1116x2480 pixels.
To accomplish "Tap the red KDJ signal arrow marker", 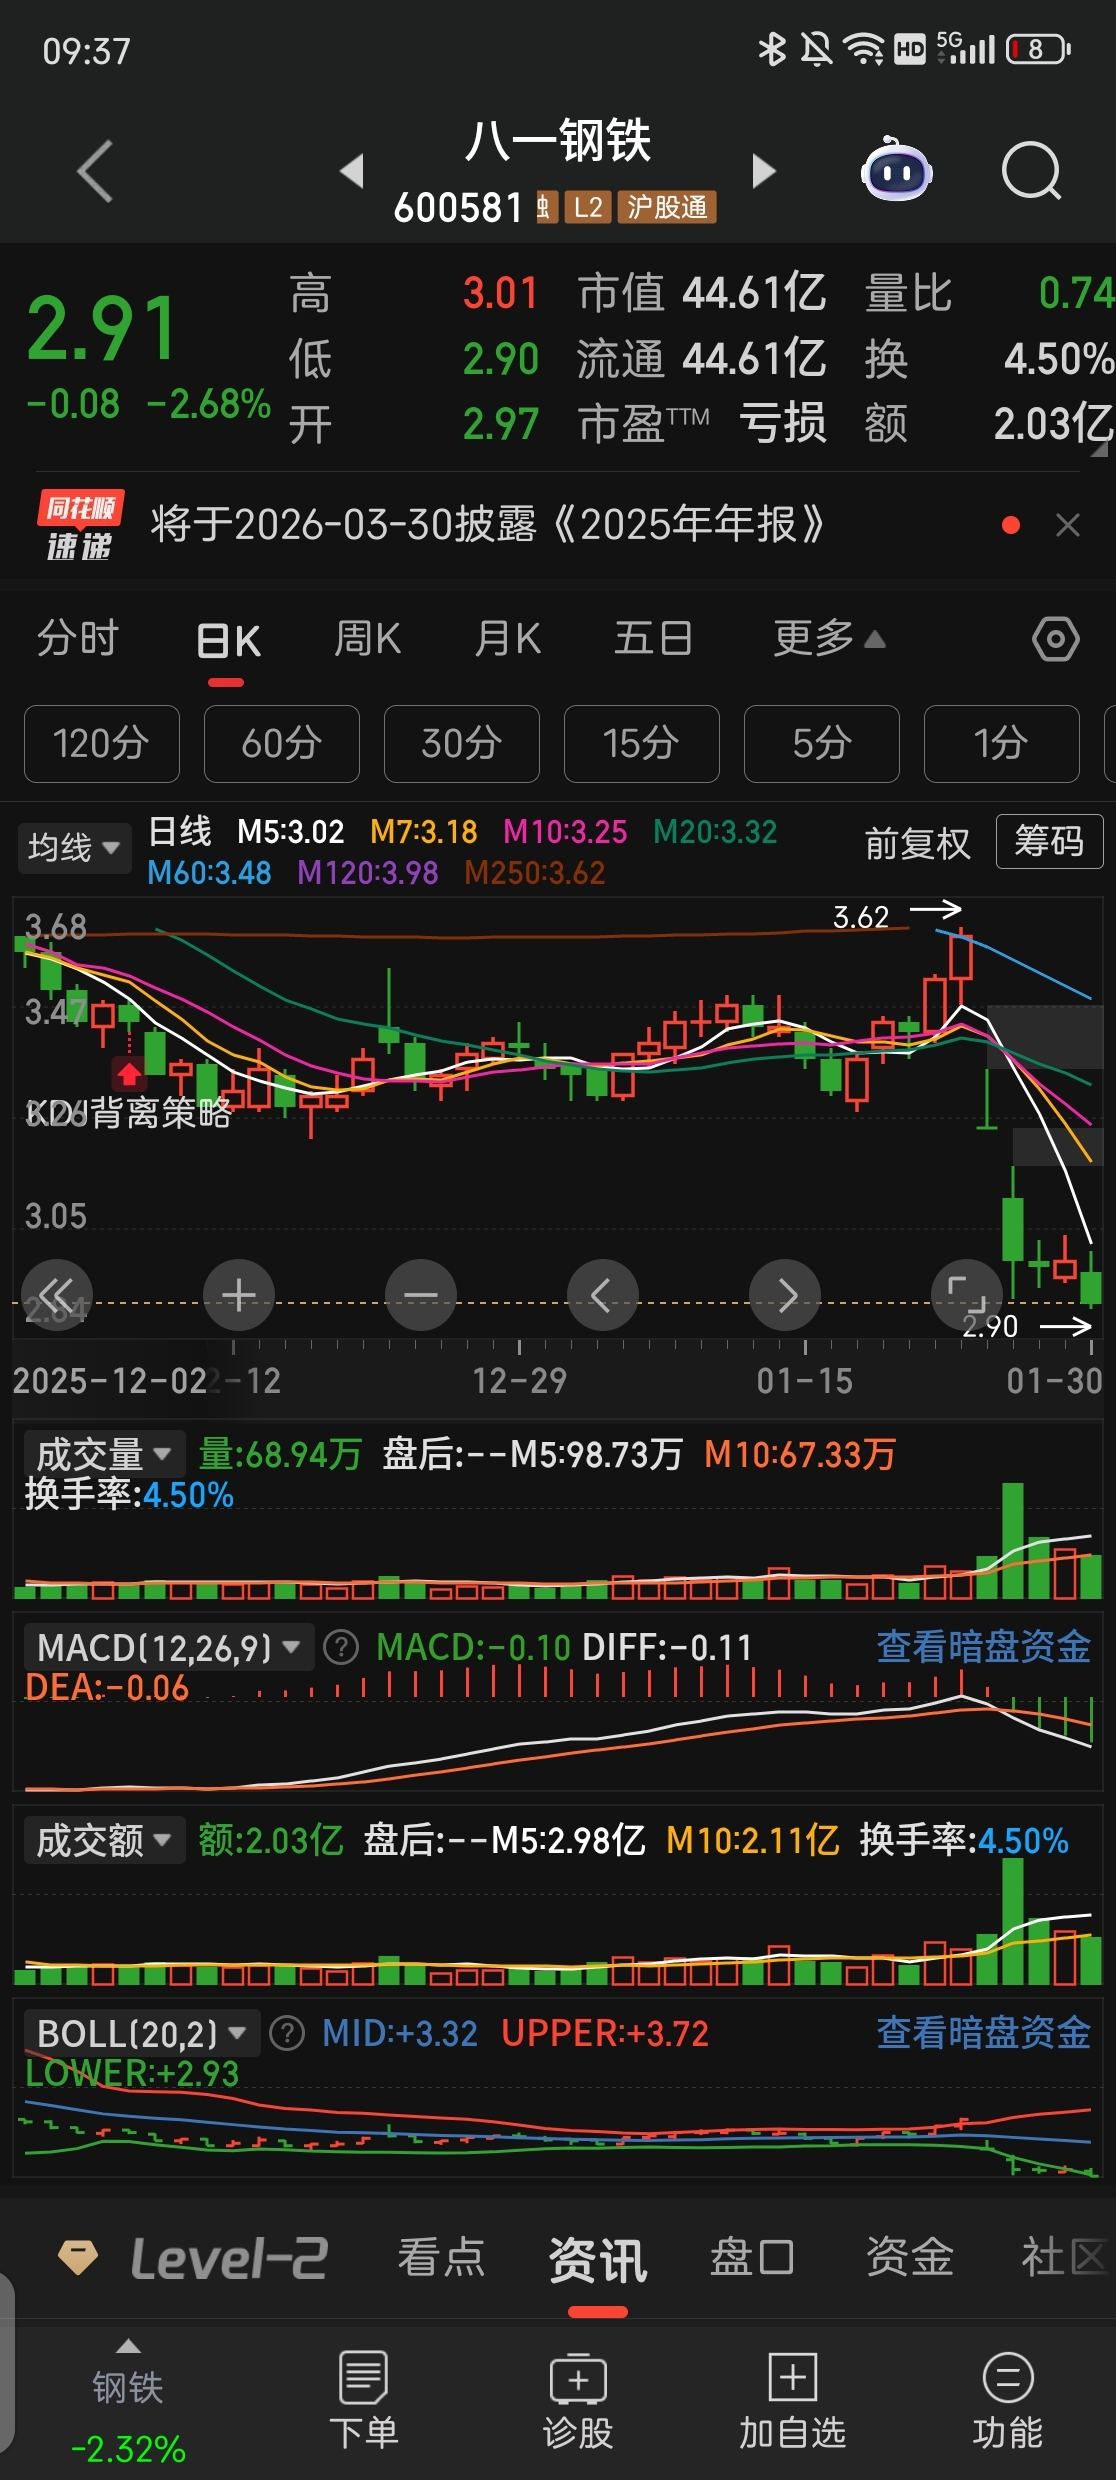I will click(x=129, y=1074).
